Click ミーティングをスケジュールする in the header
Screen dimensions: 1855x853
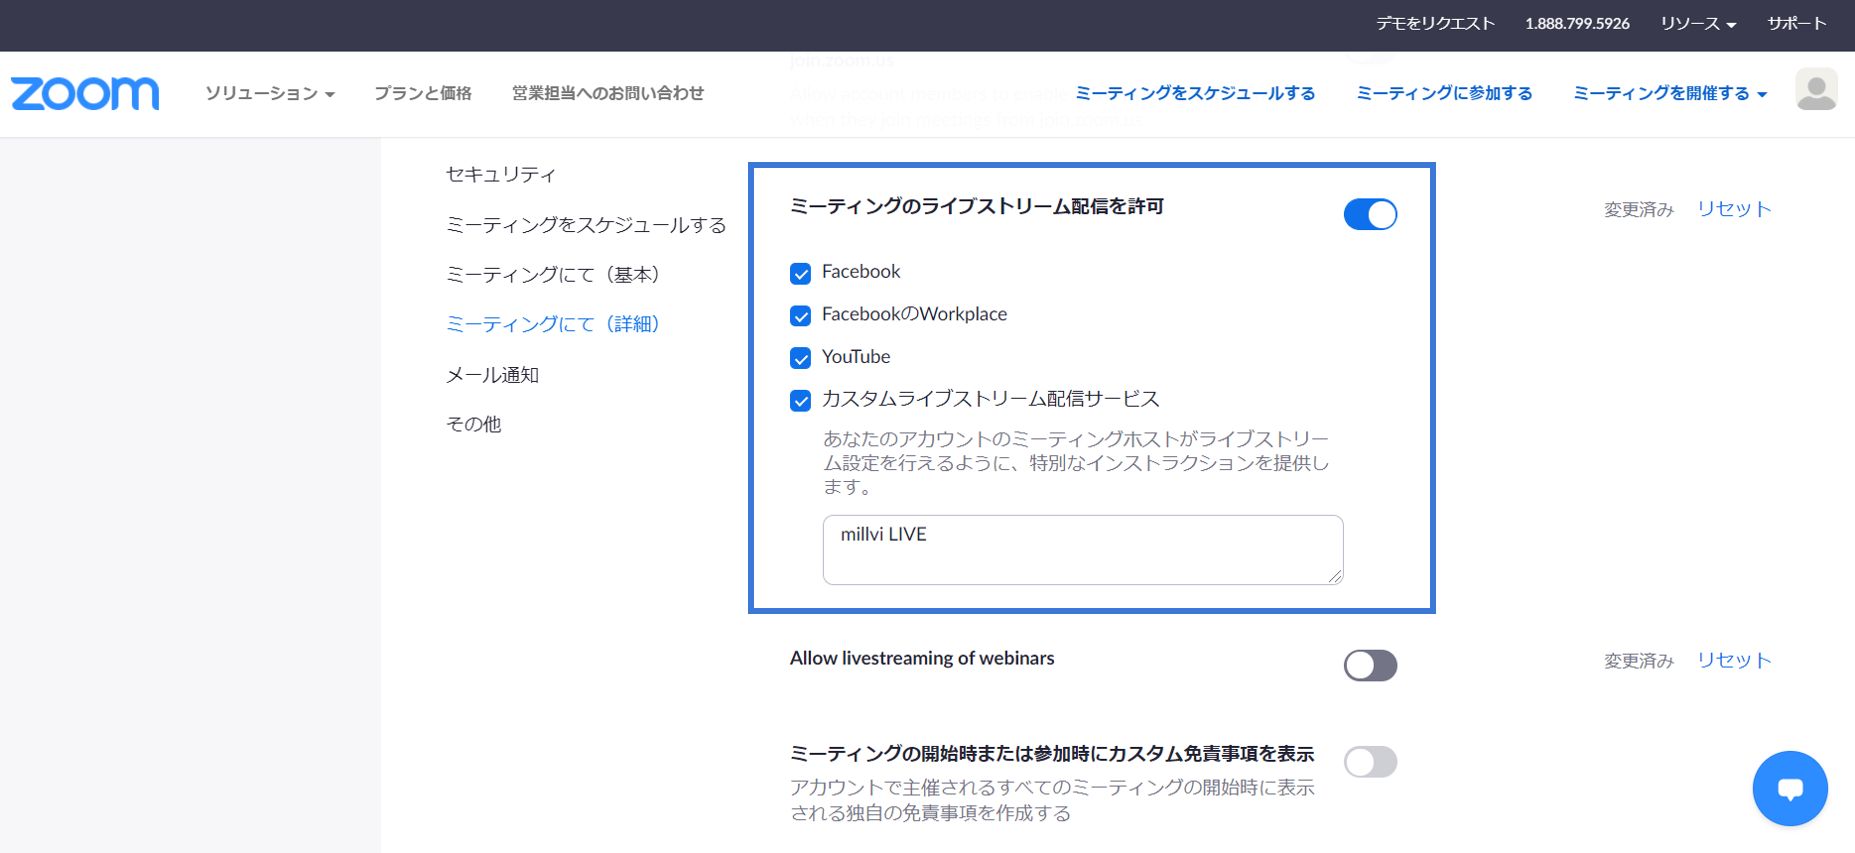click(1195, 93)
